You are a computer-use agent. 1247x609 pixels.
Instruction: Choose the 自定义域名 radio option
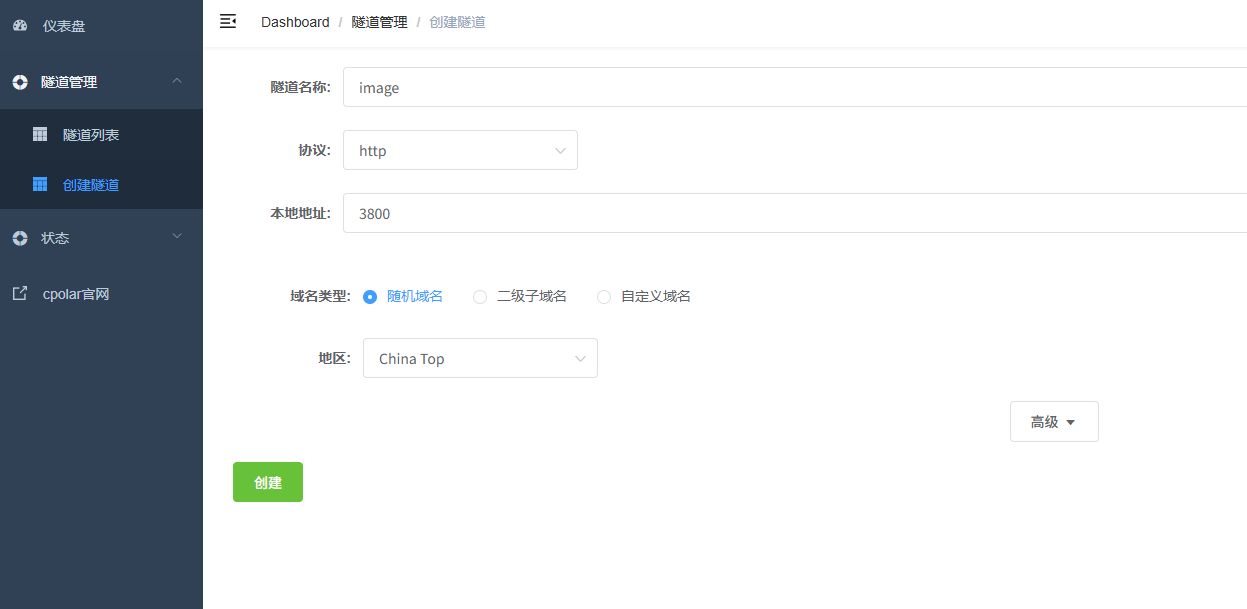point(604,296)
